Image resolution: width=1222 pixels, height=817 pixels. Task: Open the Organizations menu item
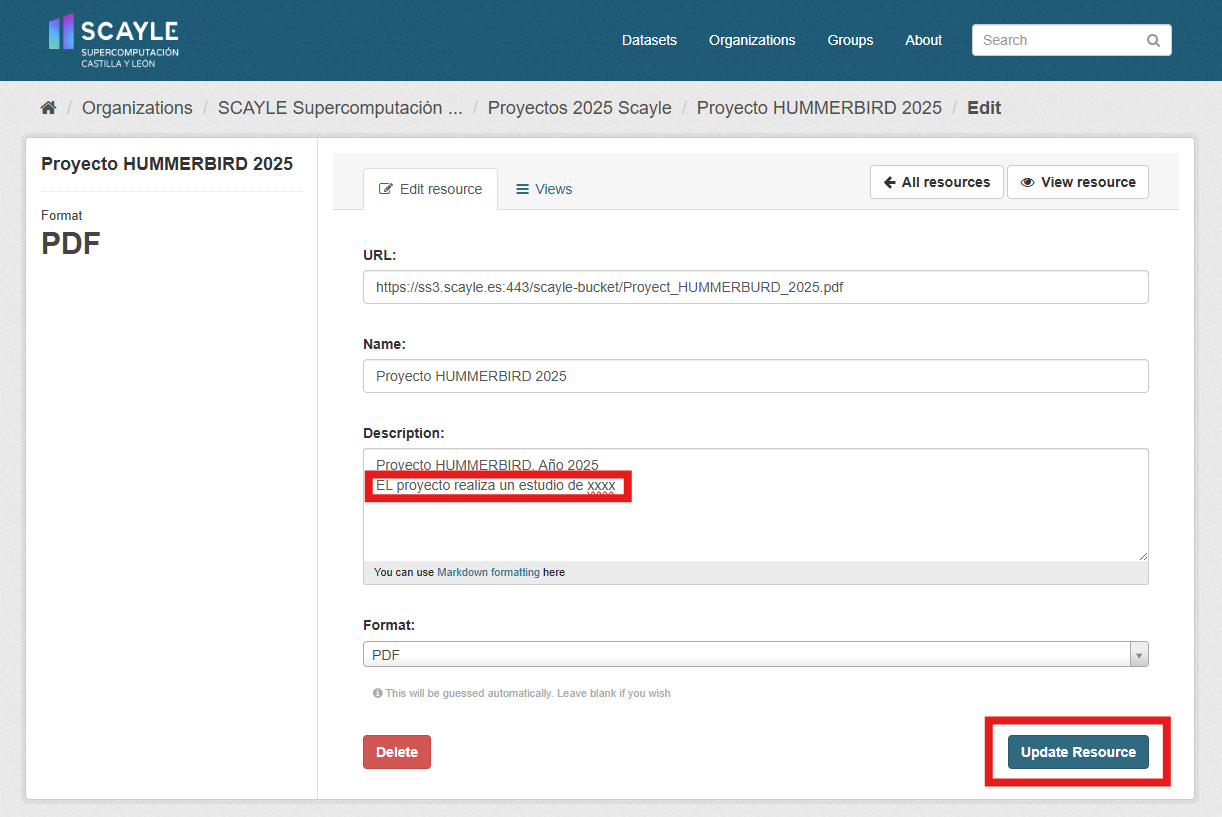[752, 40]
